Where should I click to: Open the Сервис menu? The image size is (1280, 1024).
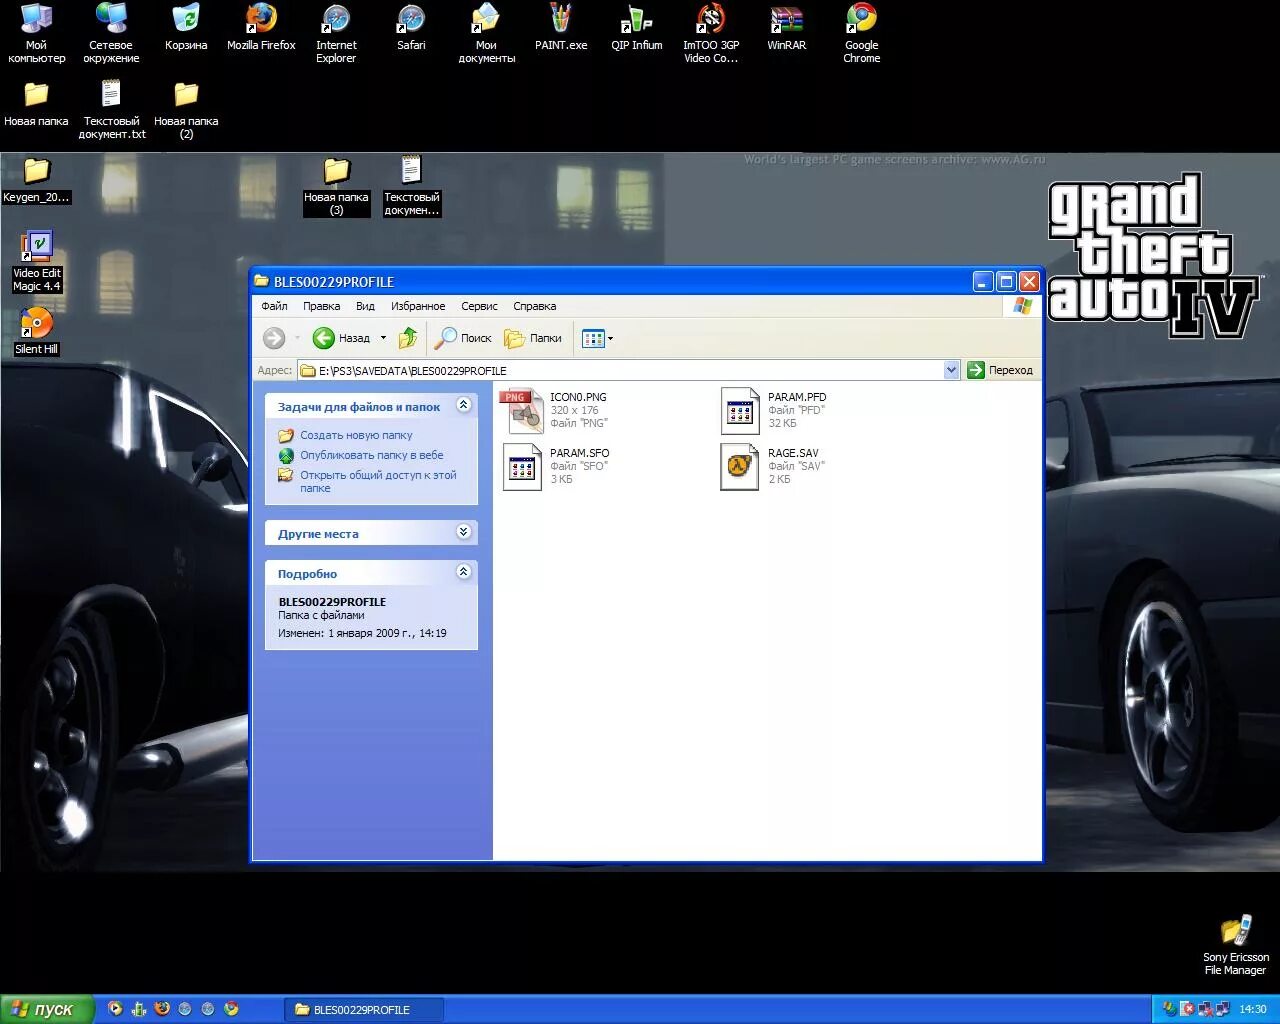click(x=479, y=306)
